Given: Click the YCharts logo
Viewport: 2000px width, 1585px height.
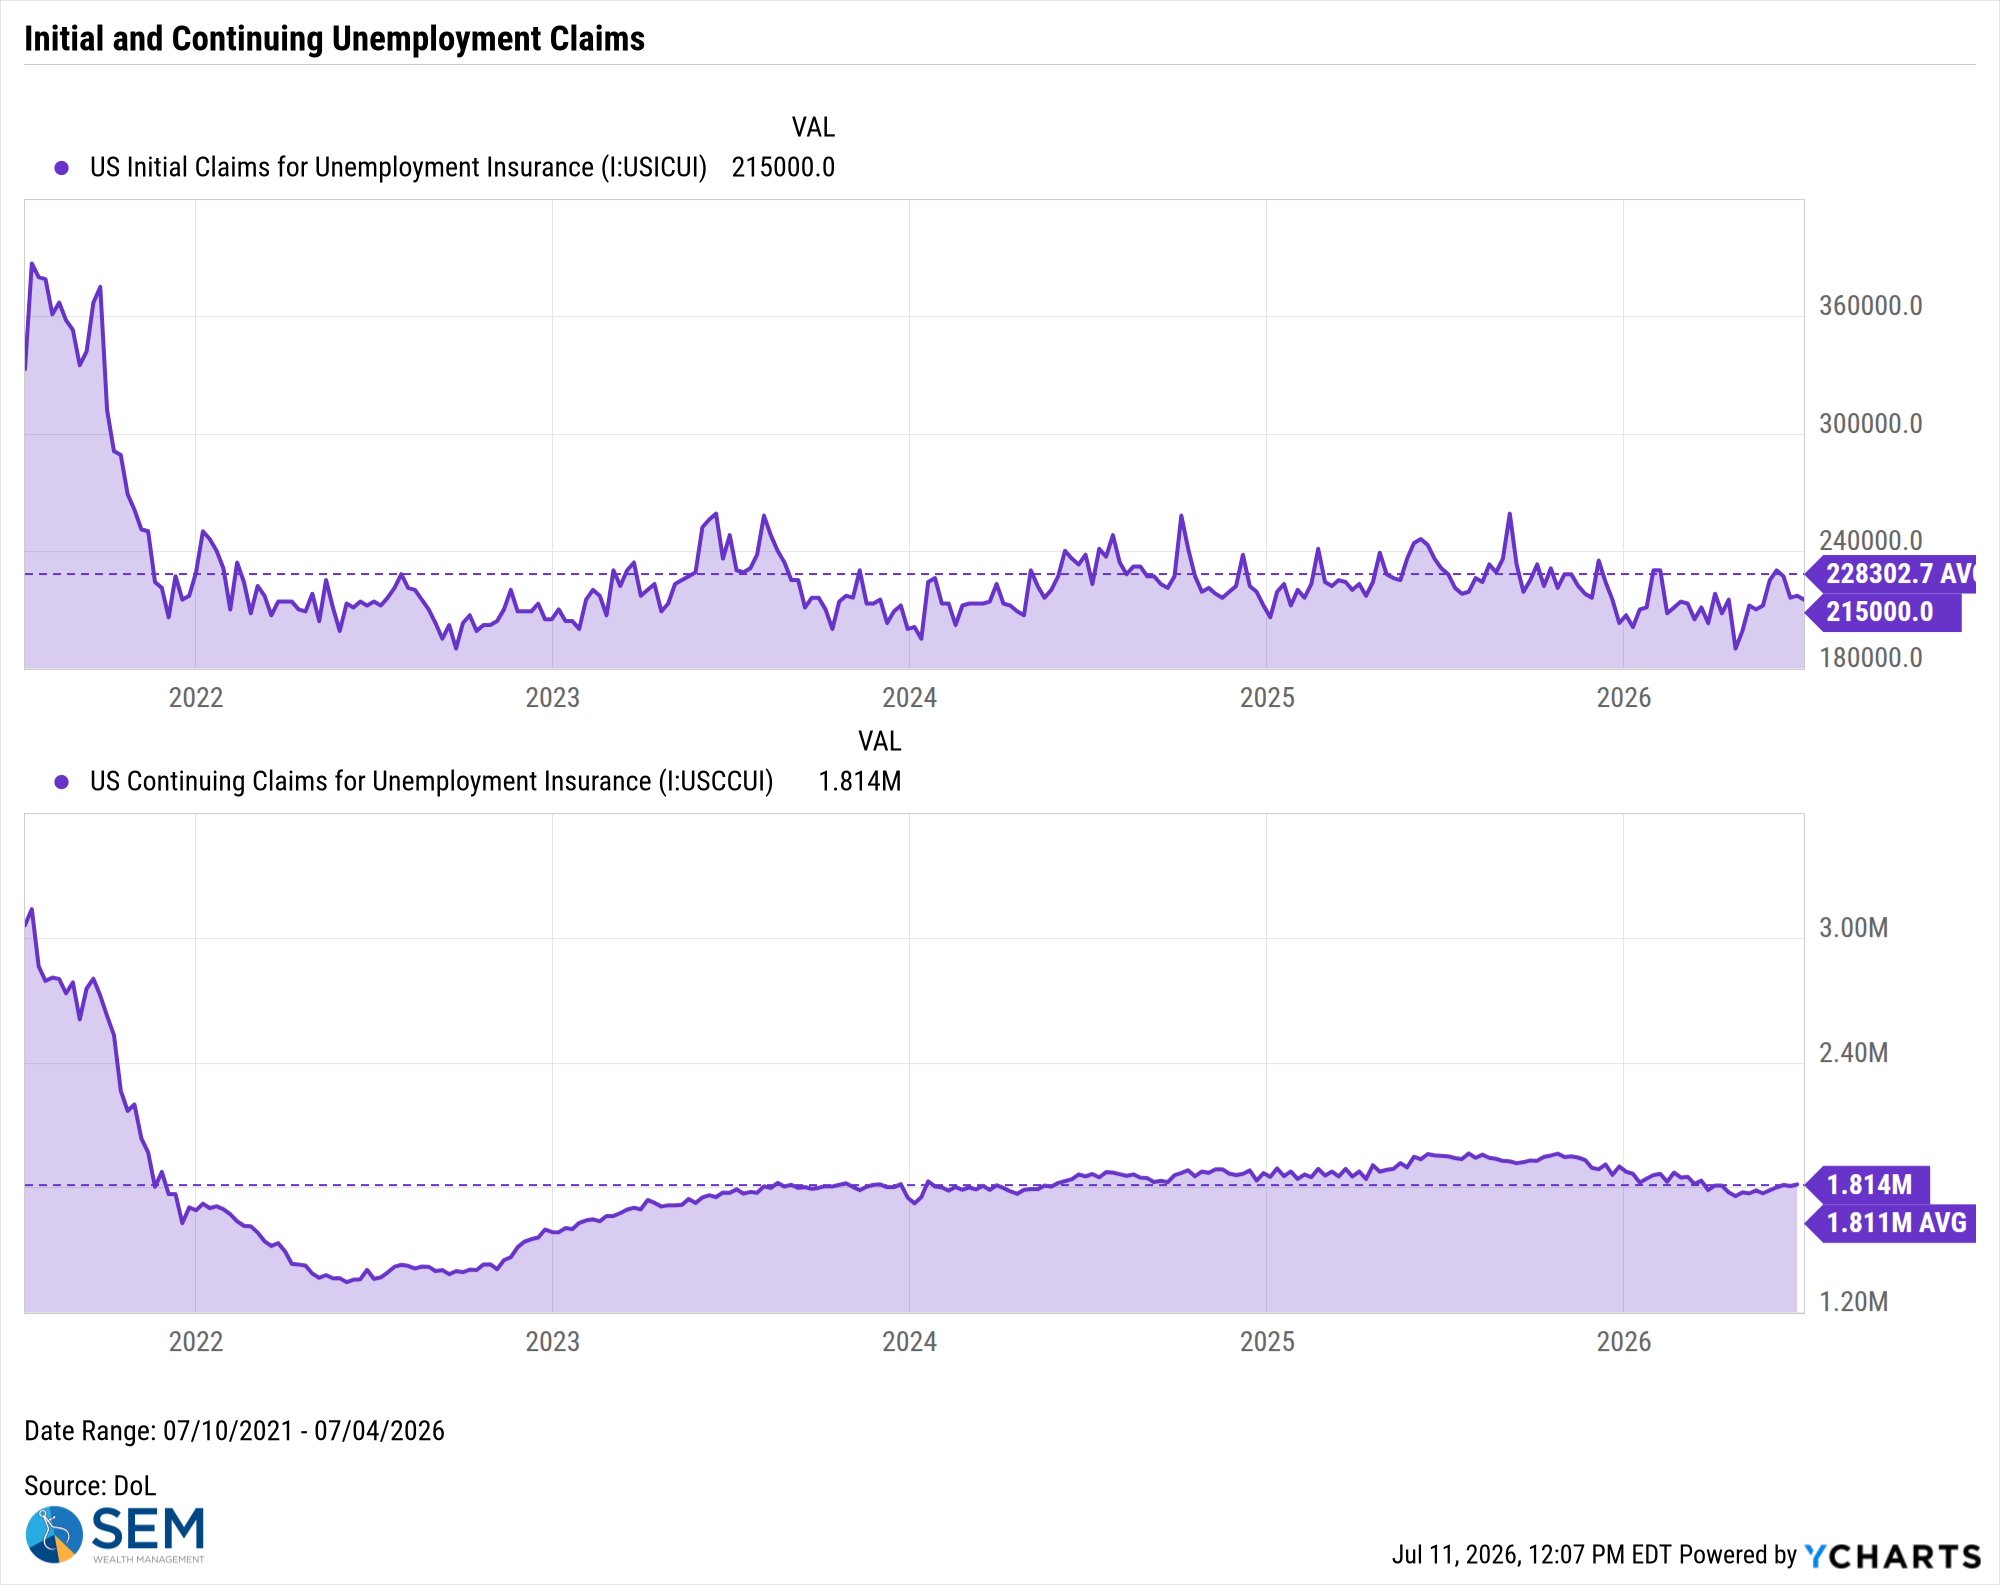Looking at the screenshot, I should click(x=1893, y=1556).
